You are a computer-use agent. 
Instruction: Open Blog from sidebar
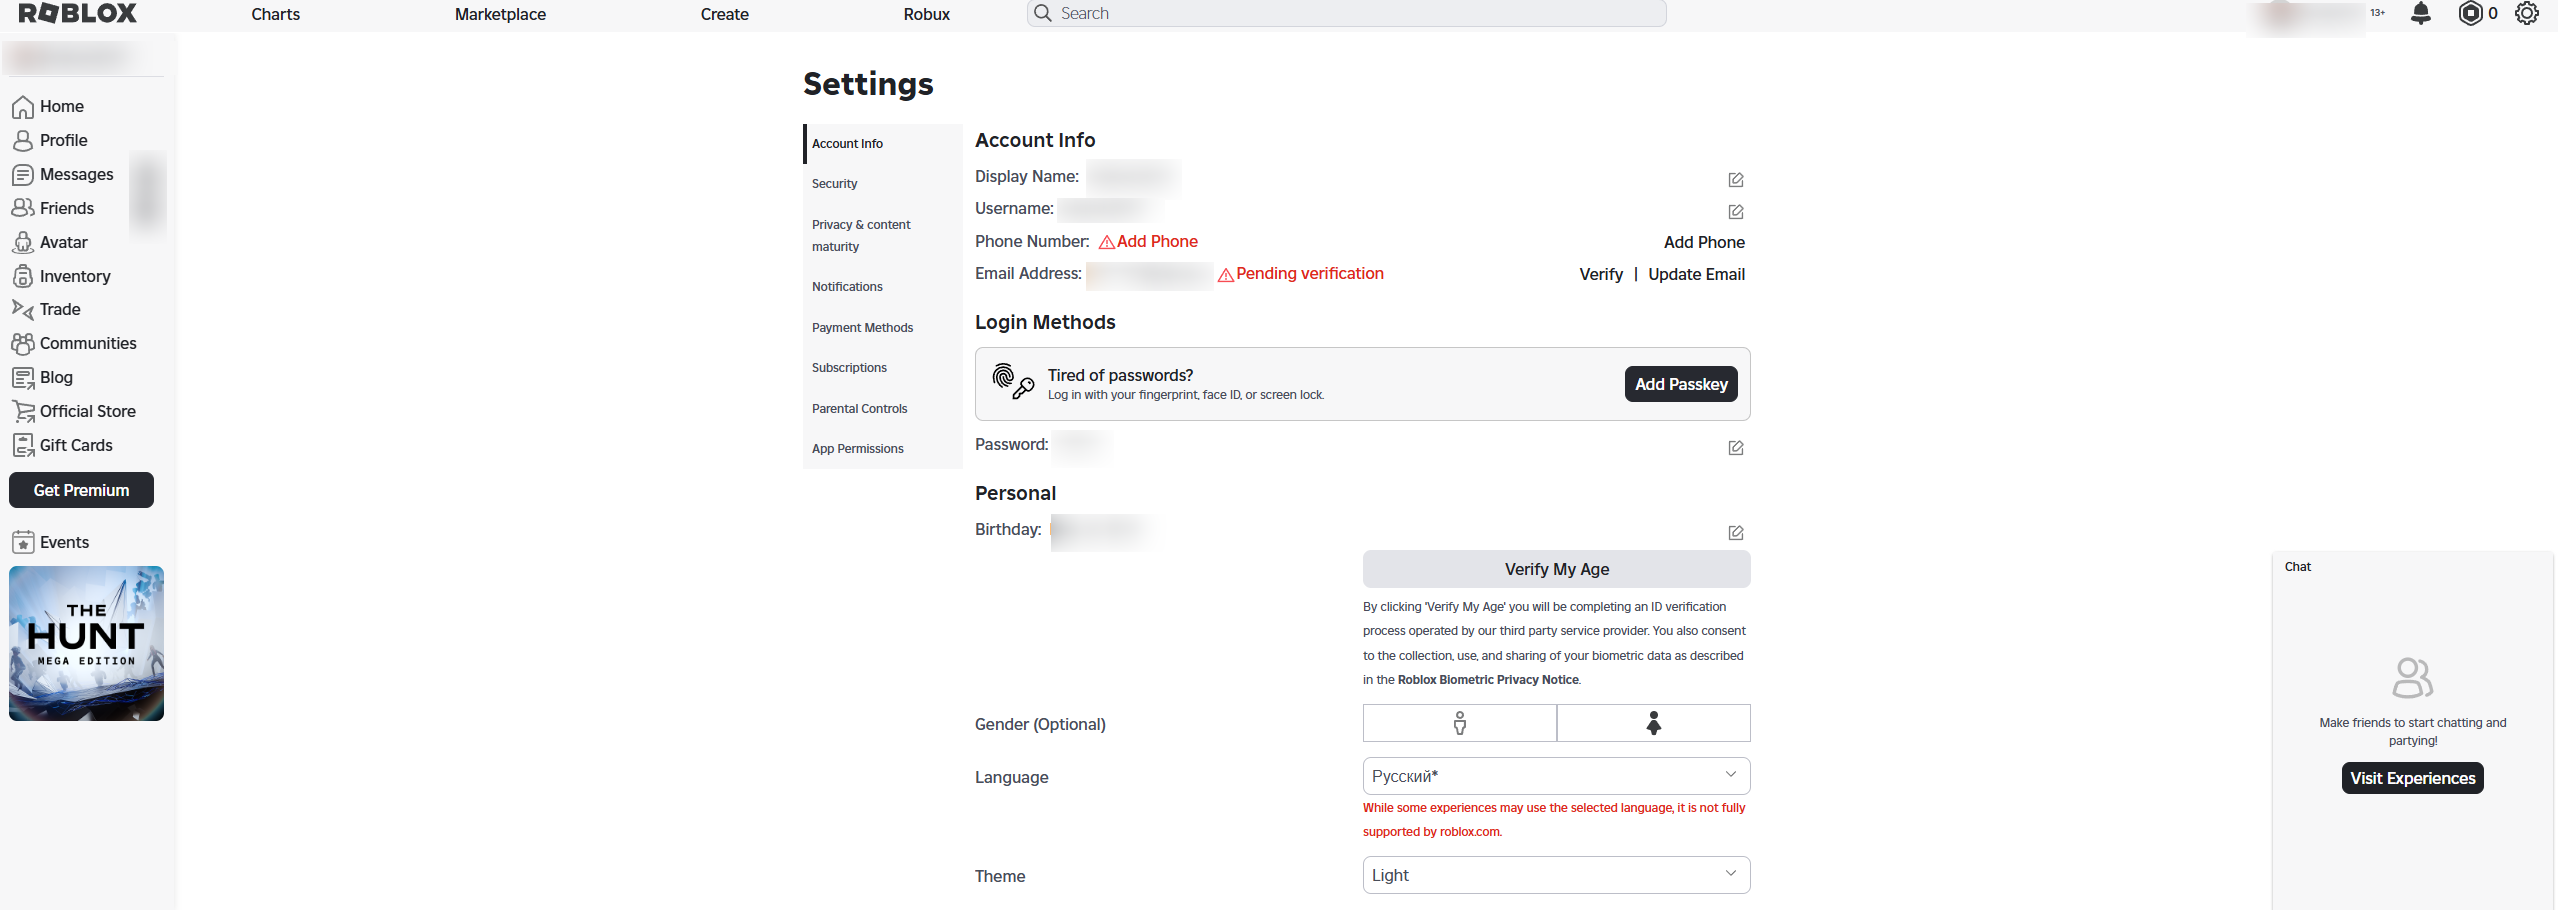(x=42, y=377)
